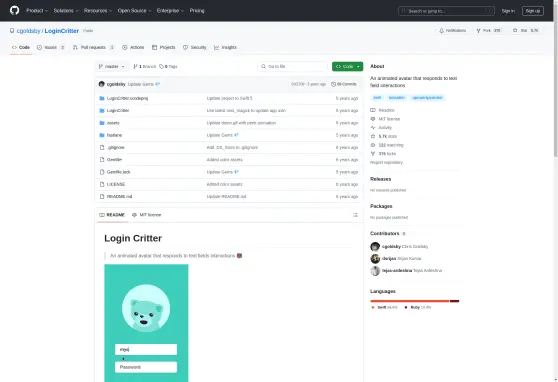Viewport: 558px width, 382px height.
Task: Open the Security tab
Action: (195, 47)
